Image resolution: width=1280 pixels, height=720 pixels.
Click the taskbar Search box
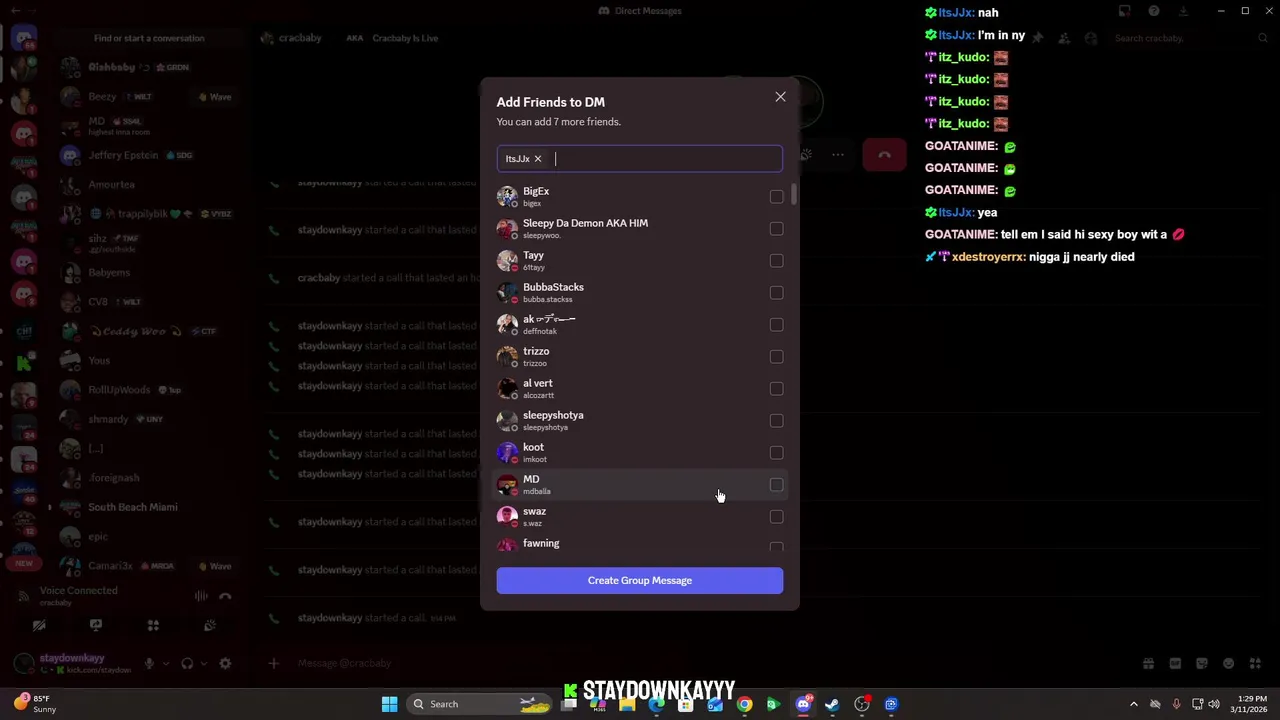click(x=480, y=704)
